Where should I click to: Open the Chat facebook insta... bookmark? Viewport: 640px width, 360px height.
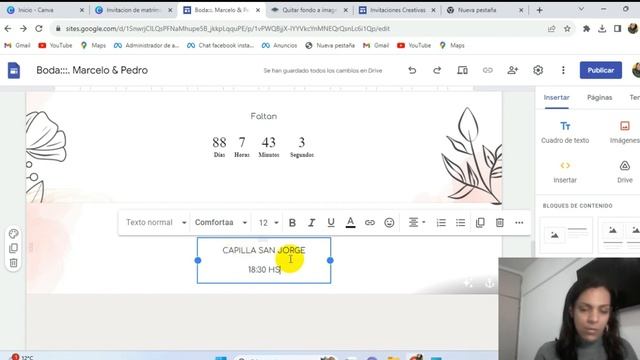(x=220, y=45)
